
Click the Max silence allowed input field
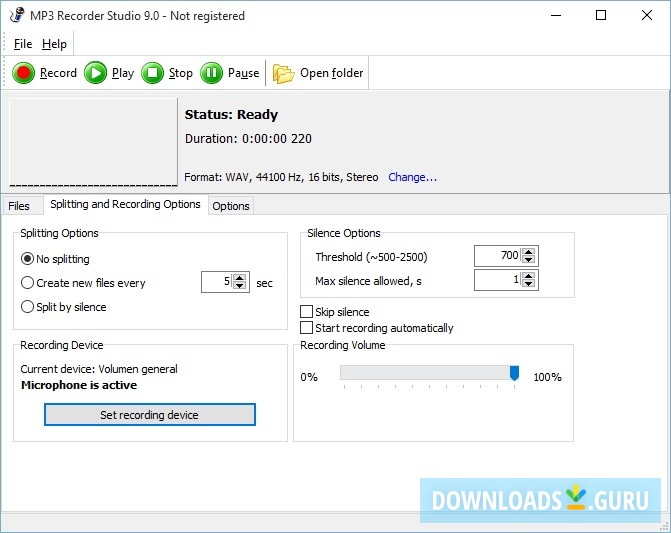tap(498, 280)
